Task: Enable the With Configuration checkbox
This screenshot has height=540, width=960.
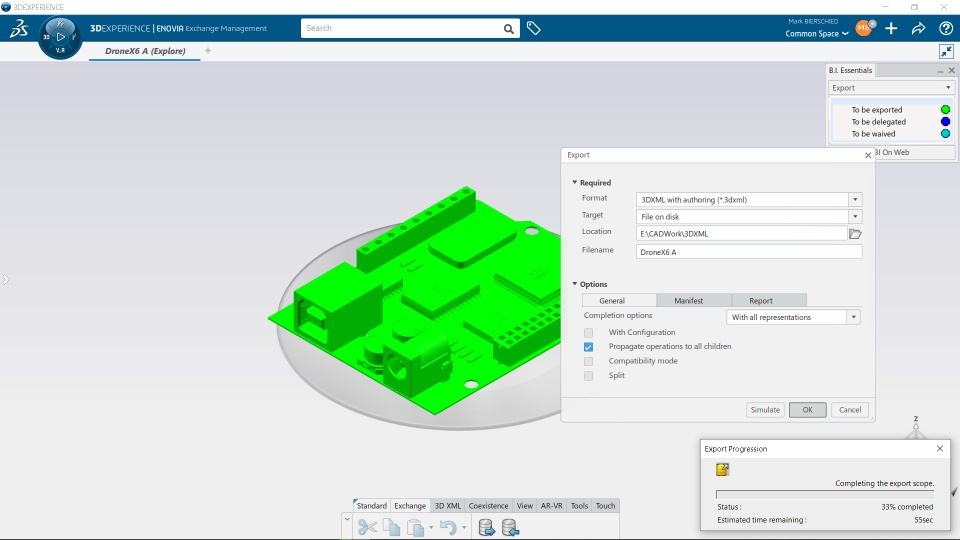Action: point(588,332)
